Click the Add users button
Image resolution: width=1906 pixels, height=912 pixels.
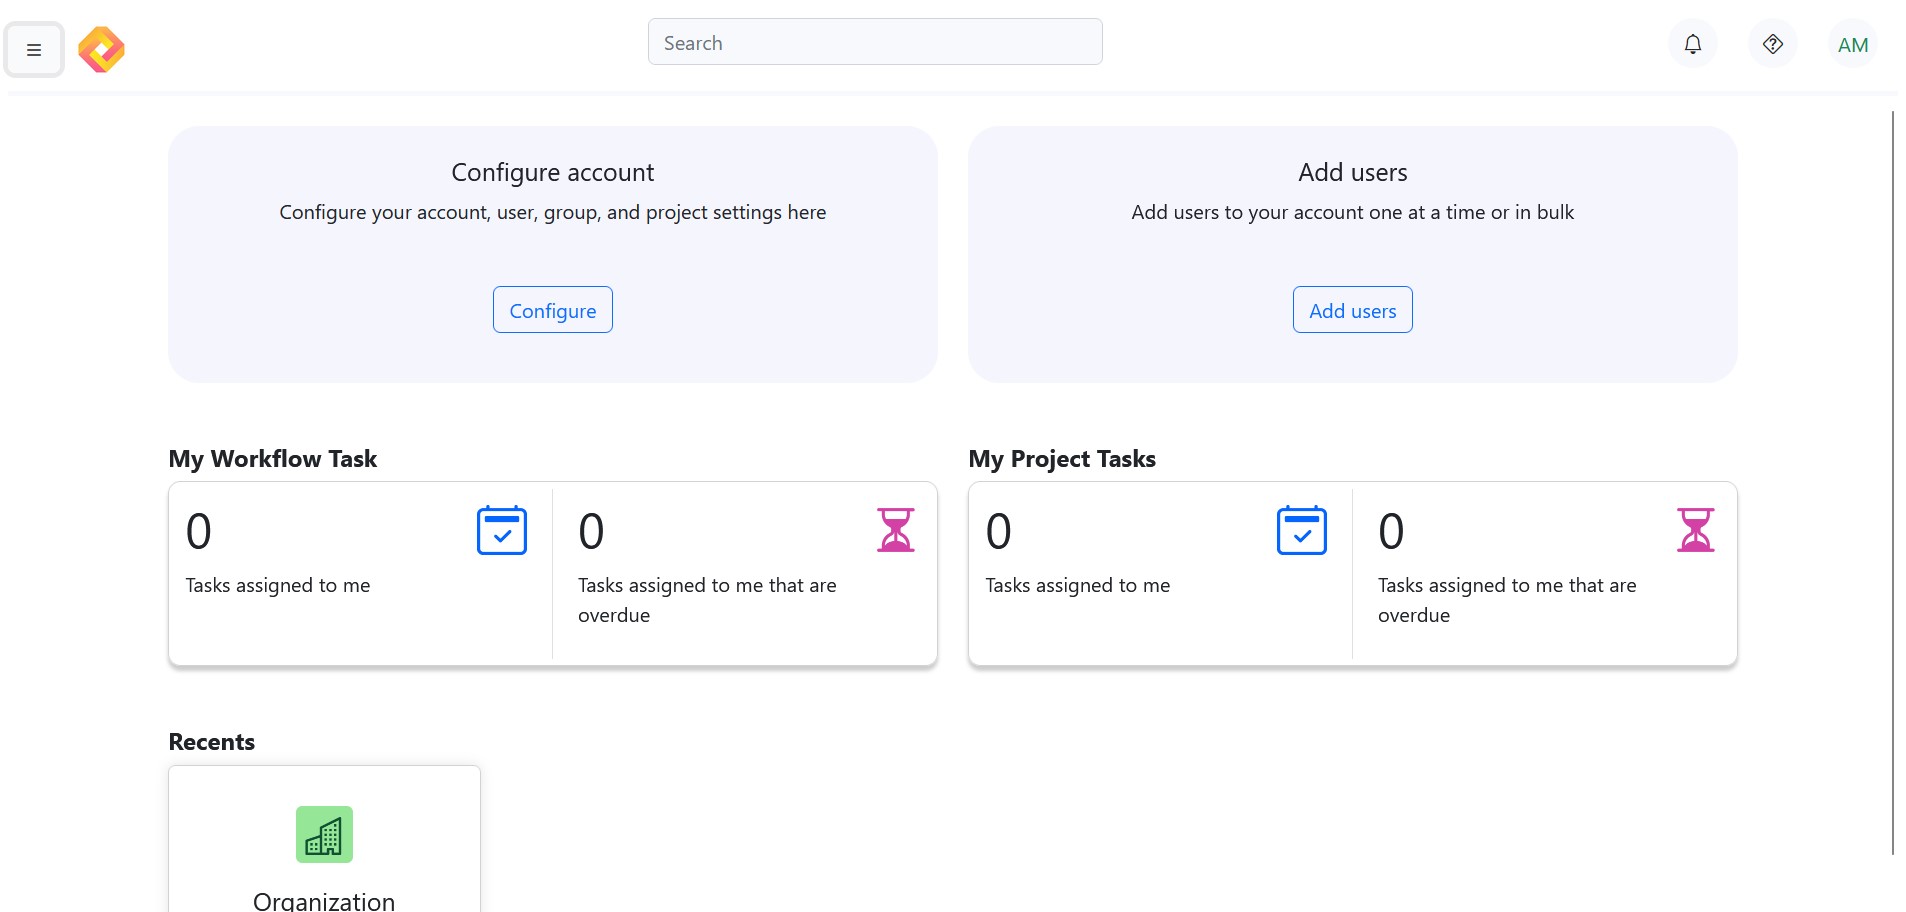(x=1353, y=310)
